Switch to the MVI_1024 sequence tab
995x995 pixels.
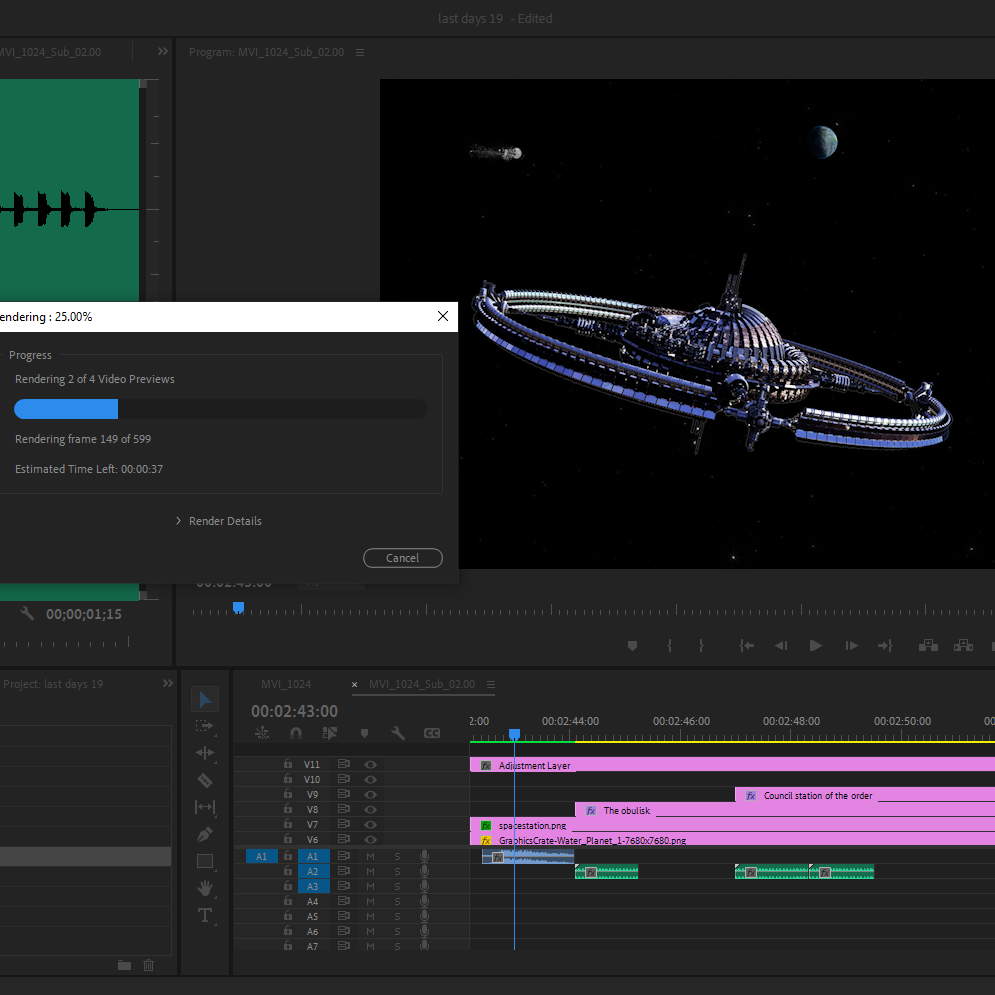click(x=286, y=684)
